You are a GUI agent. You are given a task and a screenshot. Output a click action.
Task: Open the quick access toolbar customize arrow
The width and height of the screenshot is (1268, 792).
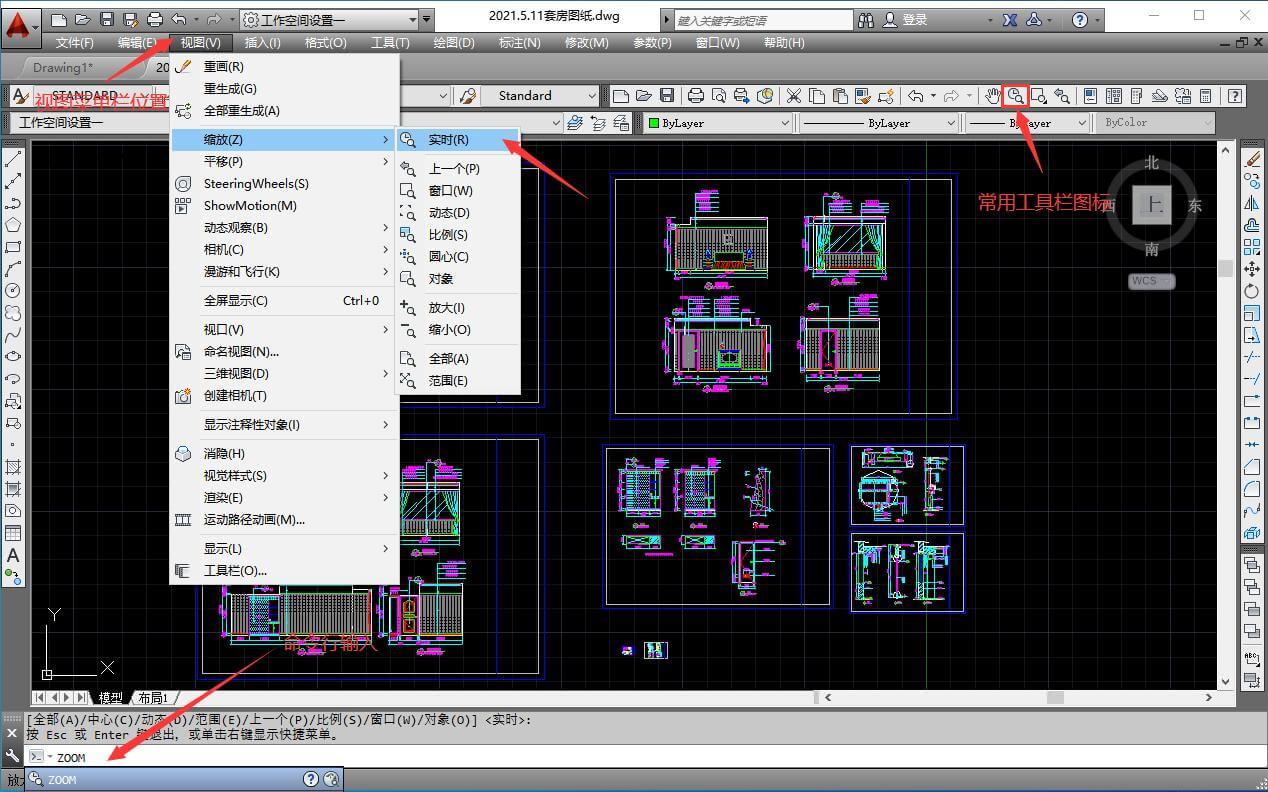click(428, 19)
